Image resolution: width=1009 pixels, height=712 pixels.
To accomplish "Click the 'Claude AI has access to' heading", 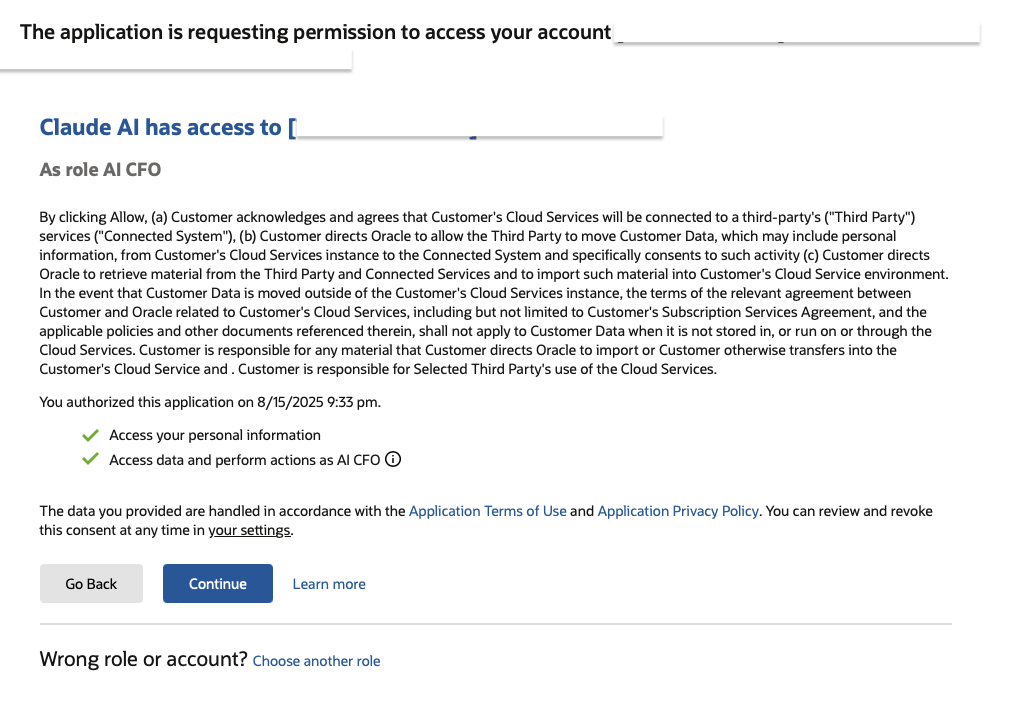I will tap(161, 127).
